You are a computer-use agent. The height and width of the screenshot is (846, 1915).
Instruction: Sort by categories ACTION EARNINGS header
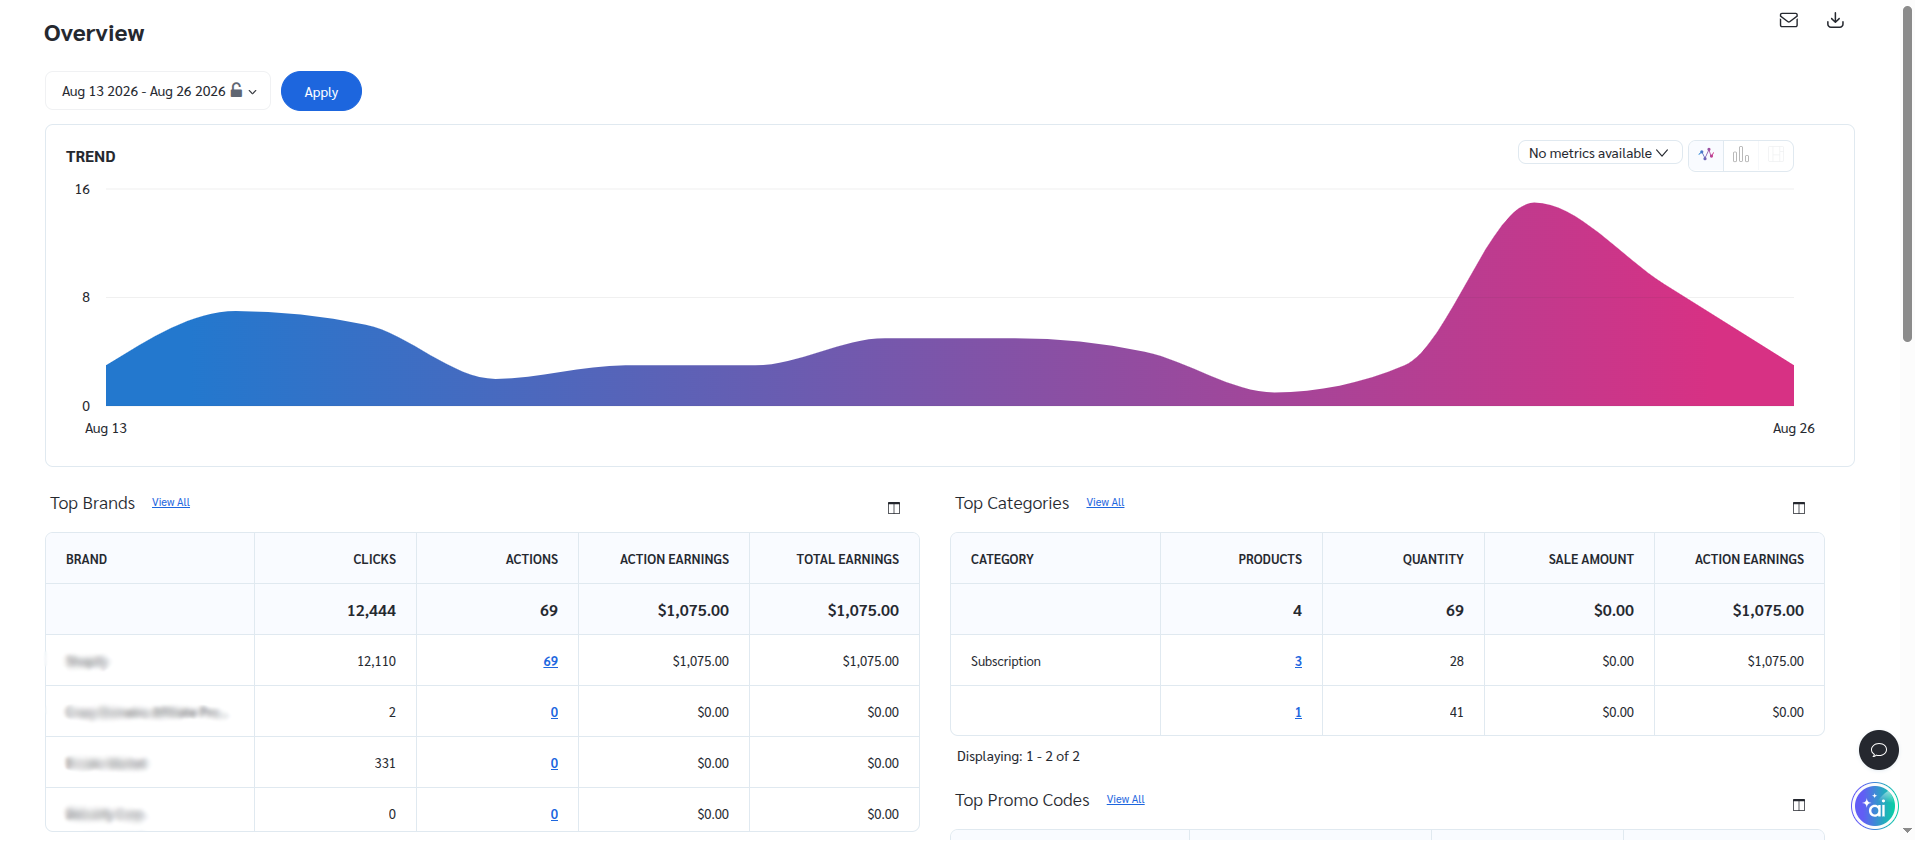point(1749,559)
